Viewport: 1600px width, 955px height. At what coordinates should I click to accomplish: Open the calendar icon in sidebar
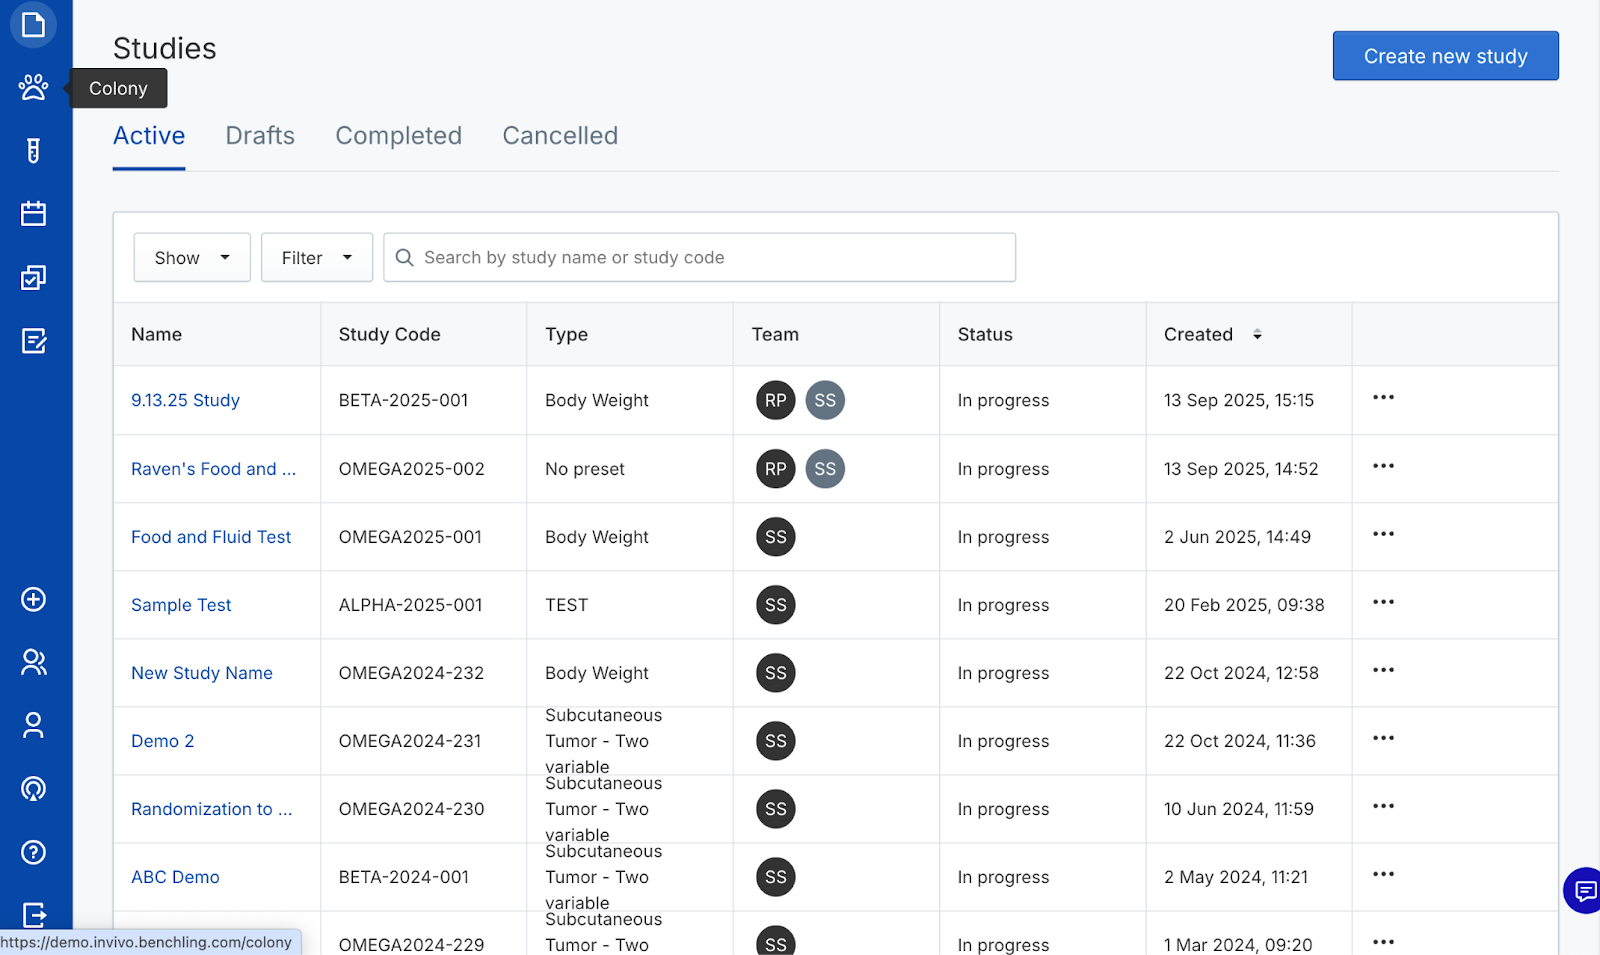click(33, 214)
